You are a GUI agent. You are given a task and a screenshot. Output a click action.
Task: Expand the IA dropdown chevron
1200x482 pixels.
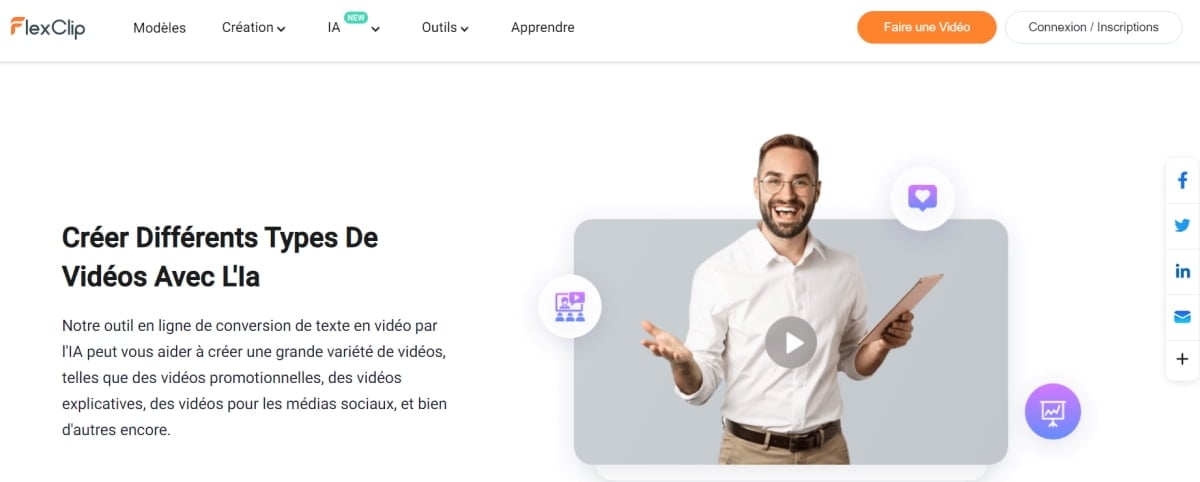click(x=375, y=30)
